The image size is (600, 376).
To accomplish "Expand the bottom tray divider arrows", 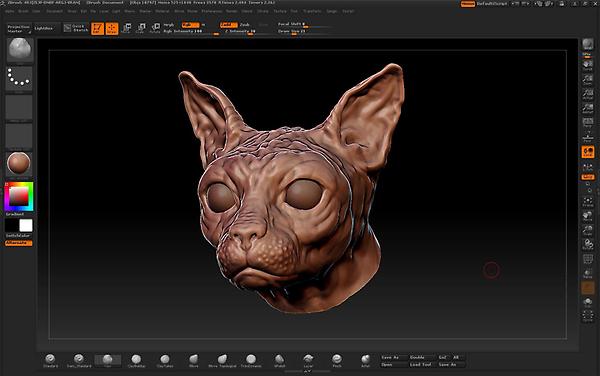I will point(308,371).
